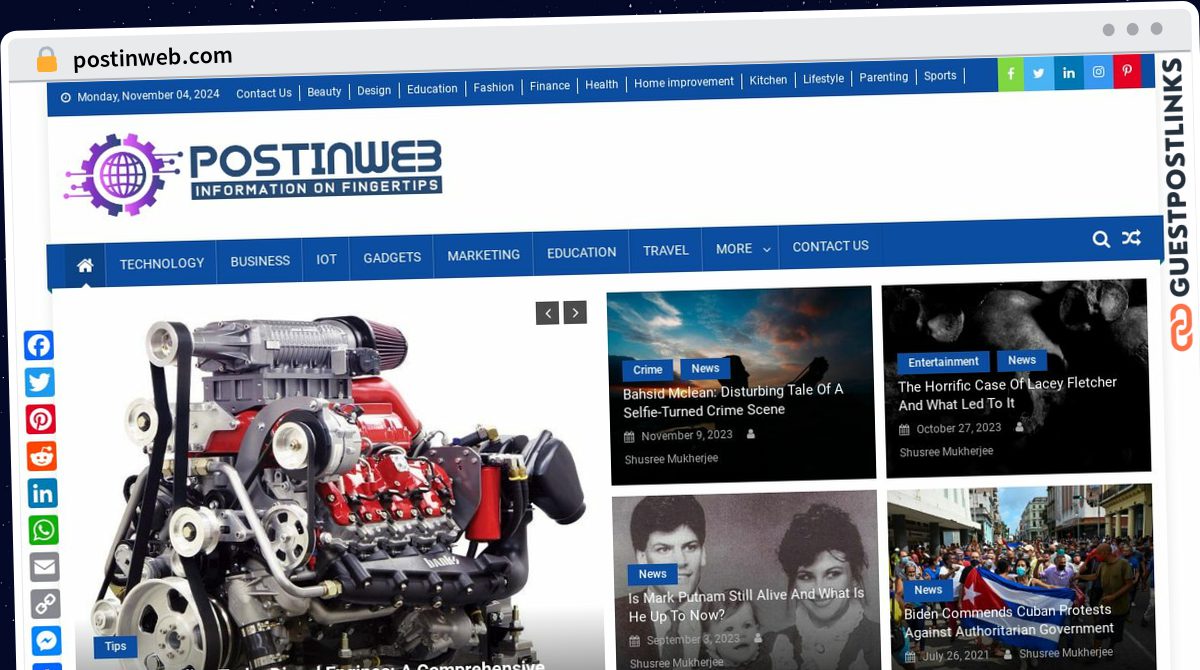This screenshot has width=1200, height=670.
Task: Open the MARKETING menu item
Action: pyautogui.click(x=484, y=255)
